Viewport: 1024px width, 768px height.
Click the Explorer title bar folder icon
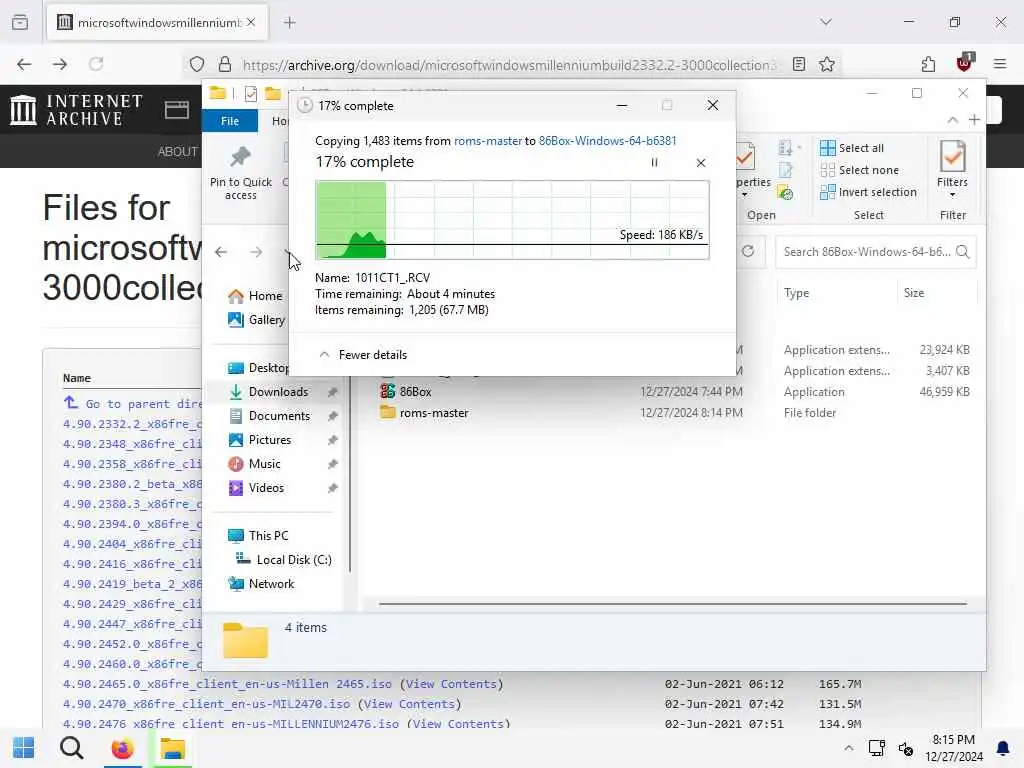tap(217, 93)
